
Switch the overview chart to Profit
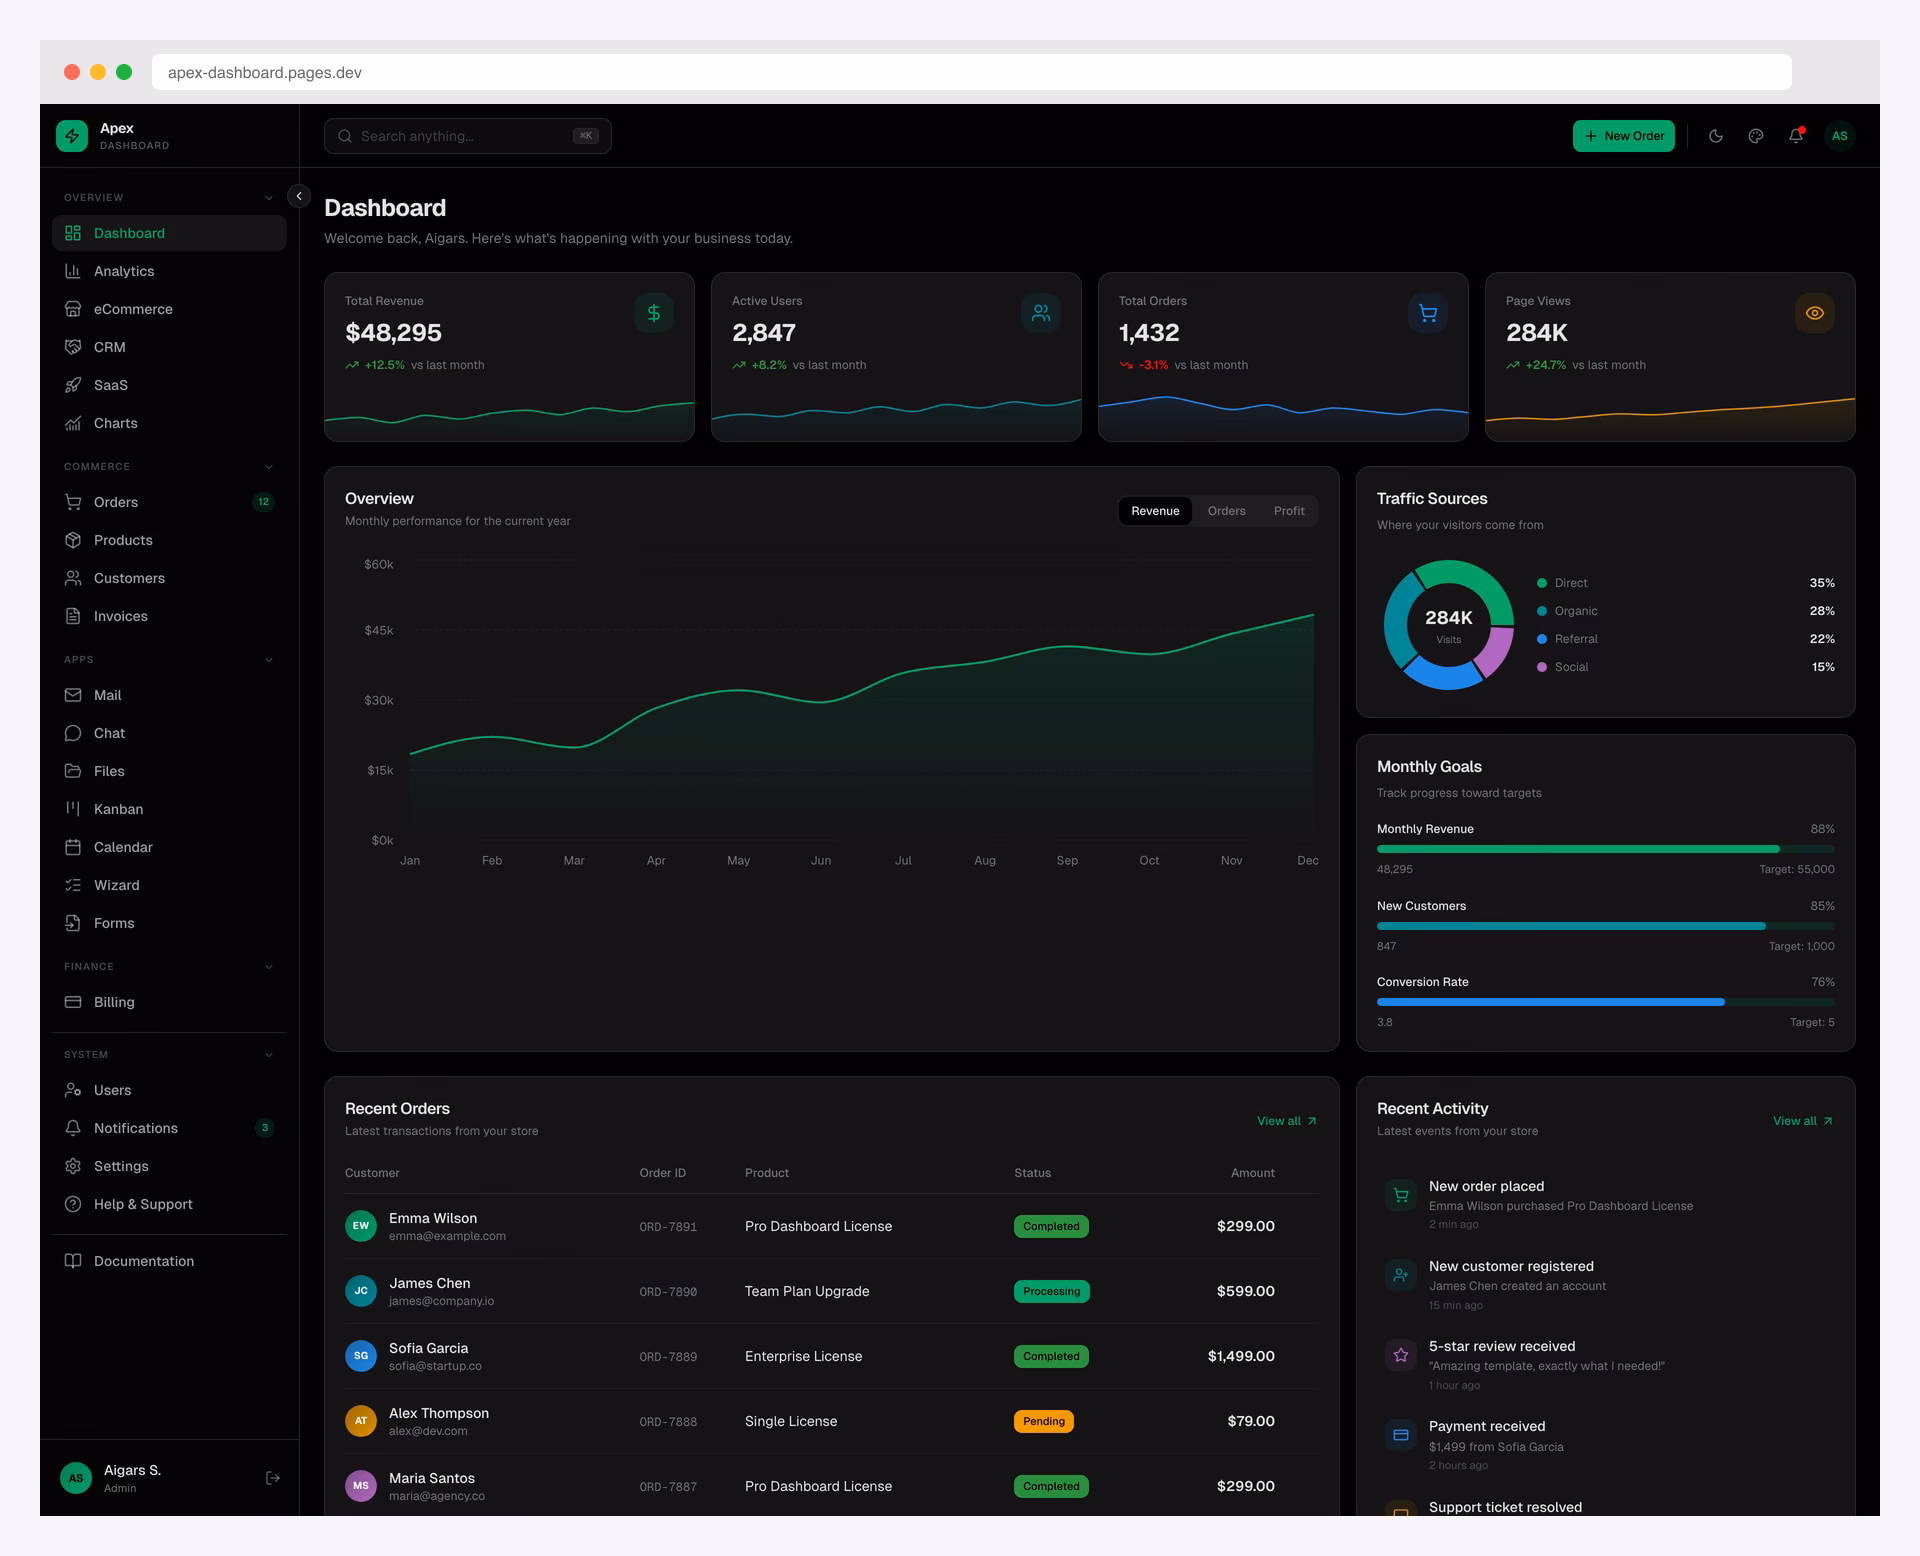click(1289, 511)
